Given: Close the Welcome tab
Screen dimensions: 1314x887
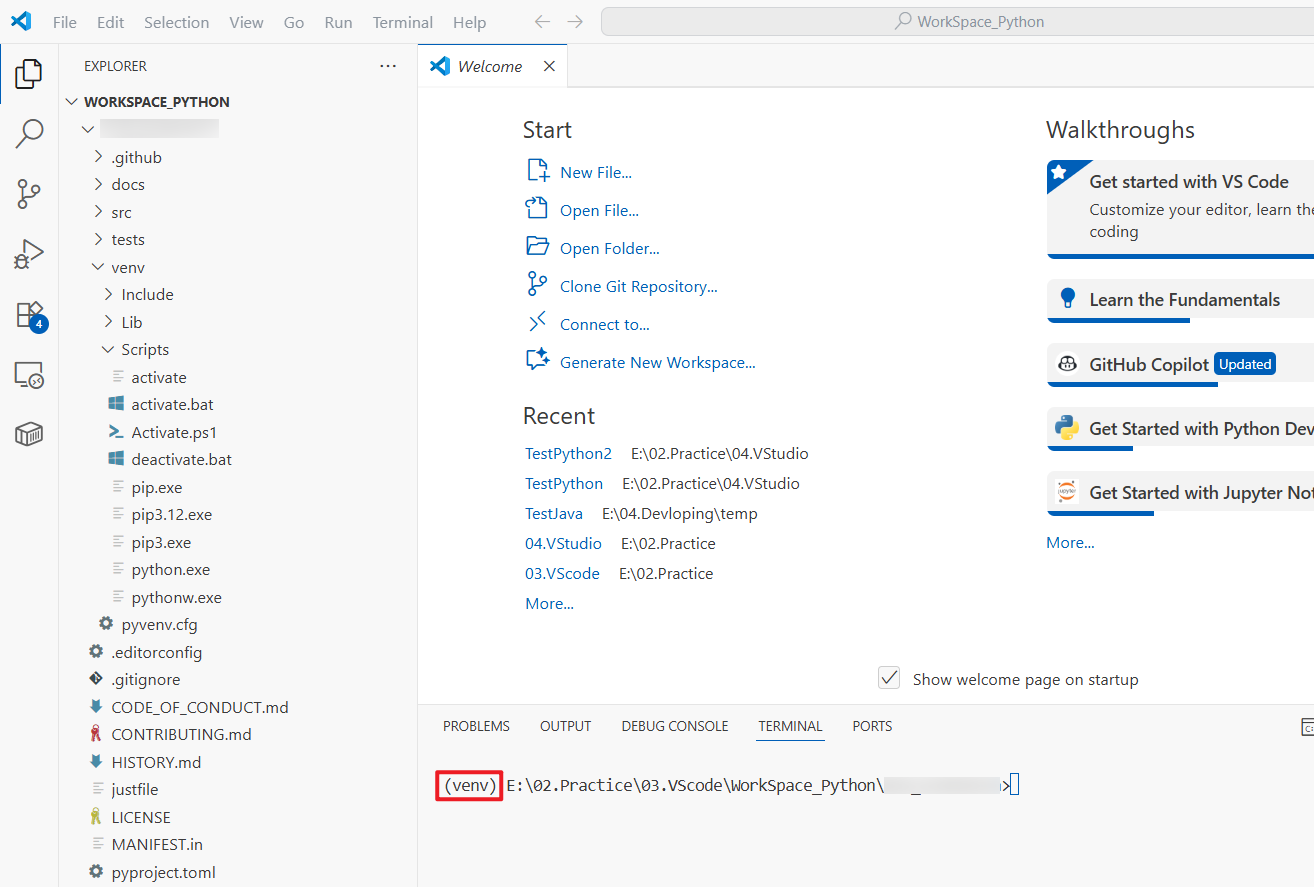Looking at the screenshot, I should [x=549, y=66].
